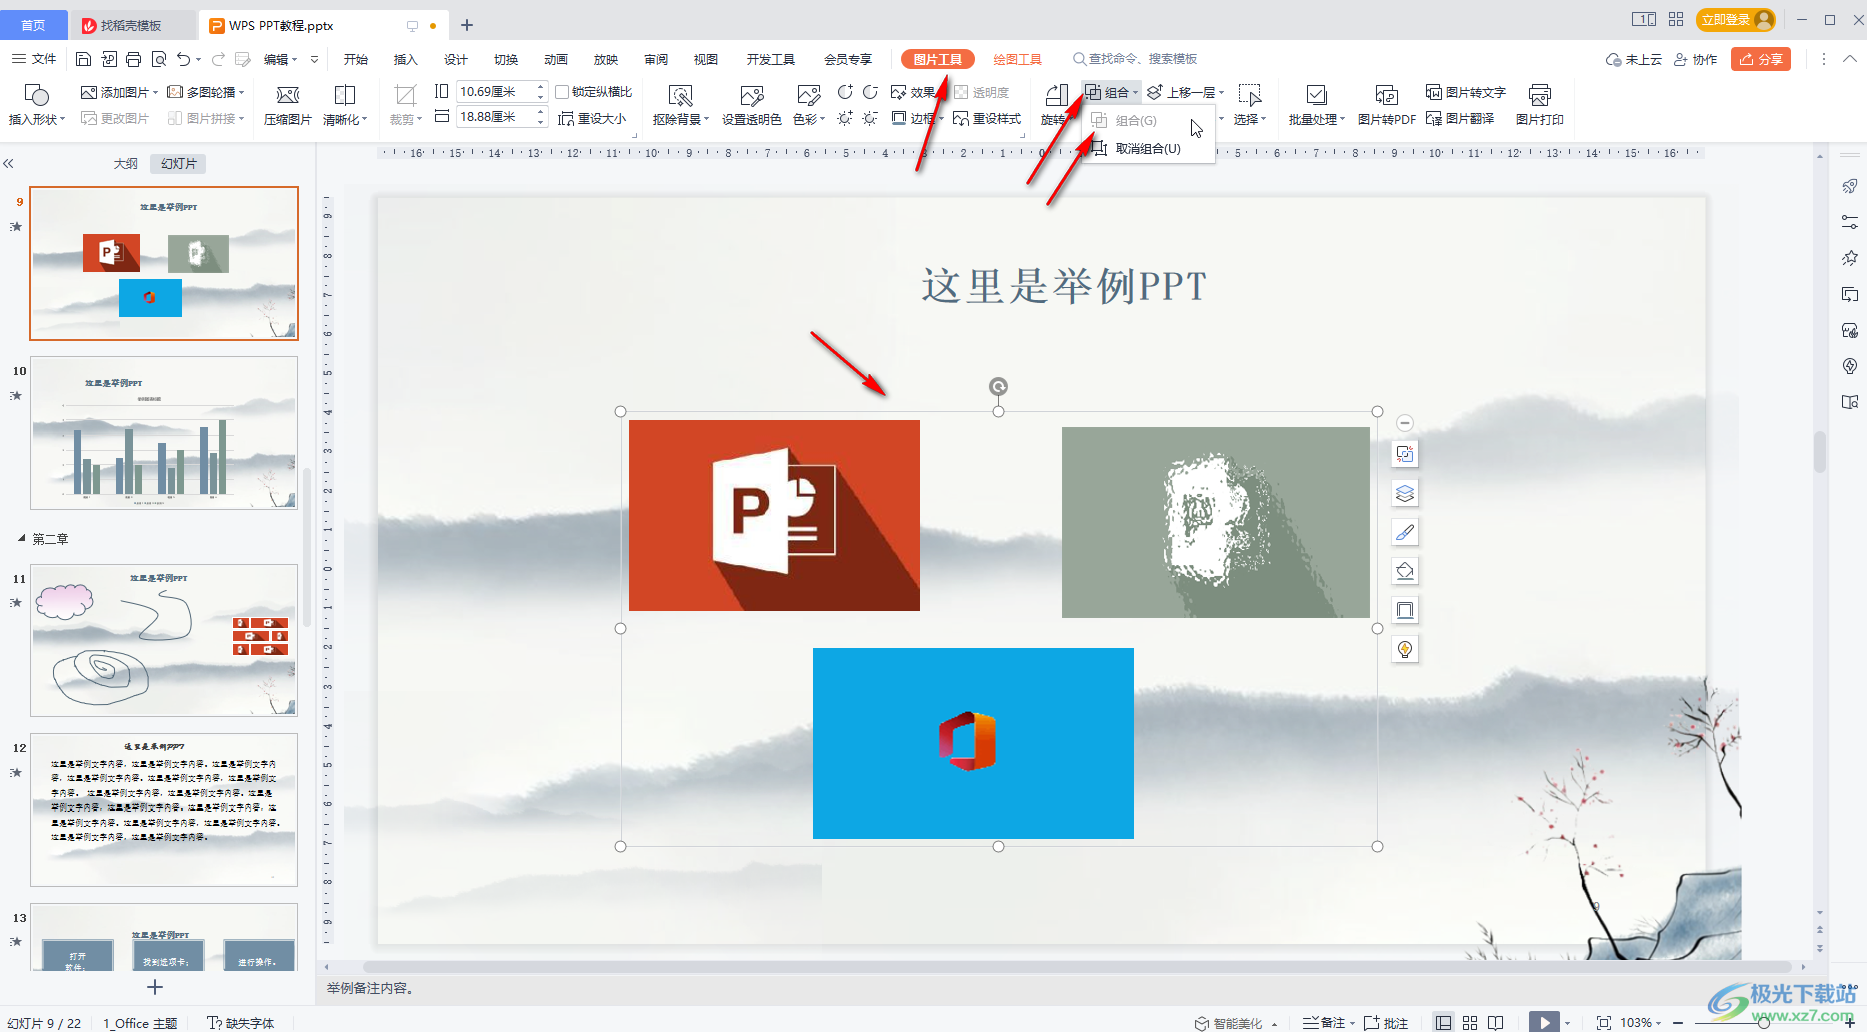Click the zoom out minus button
Image resolution: width=1867 pixels, height=1032 pixels.
[1678, 1022]
